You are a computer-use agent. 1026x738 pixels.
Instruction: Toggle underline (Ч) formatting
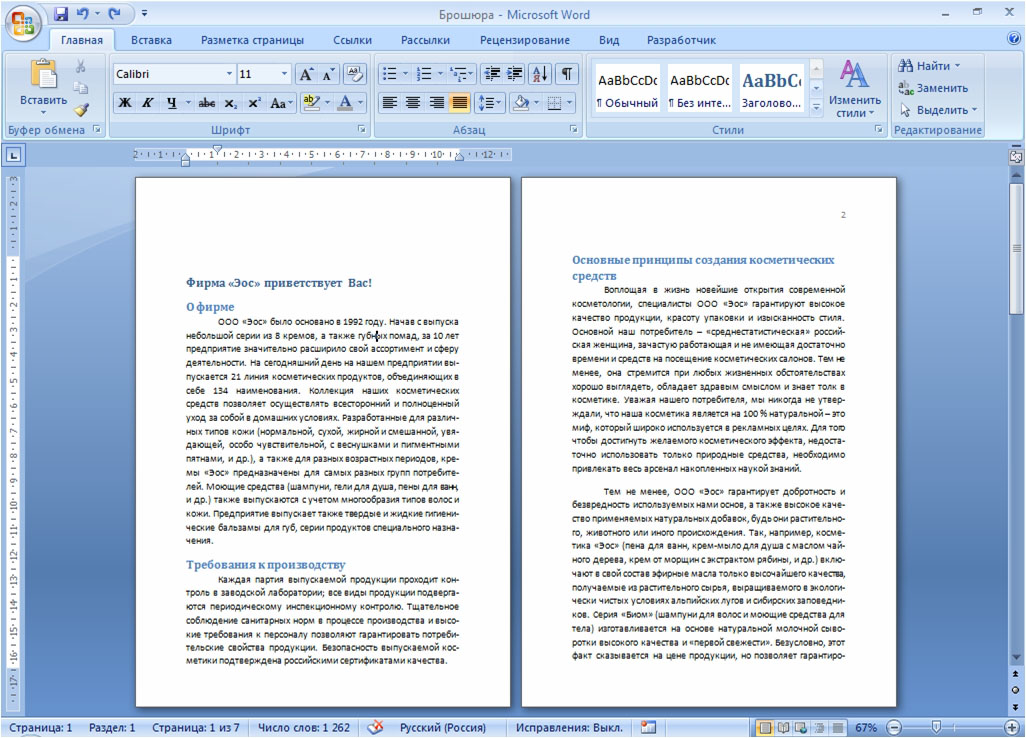171,103
